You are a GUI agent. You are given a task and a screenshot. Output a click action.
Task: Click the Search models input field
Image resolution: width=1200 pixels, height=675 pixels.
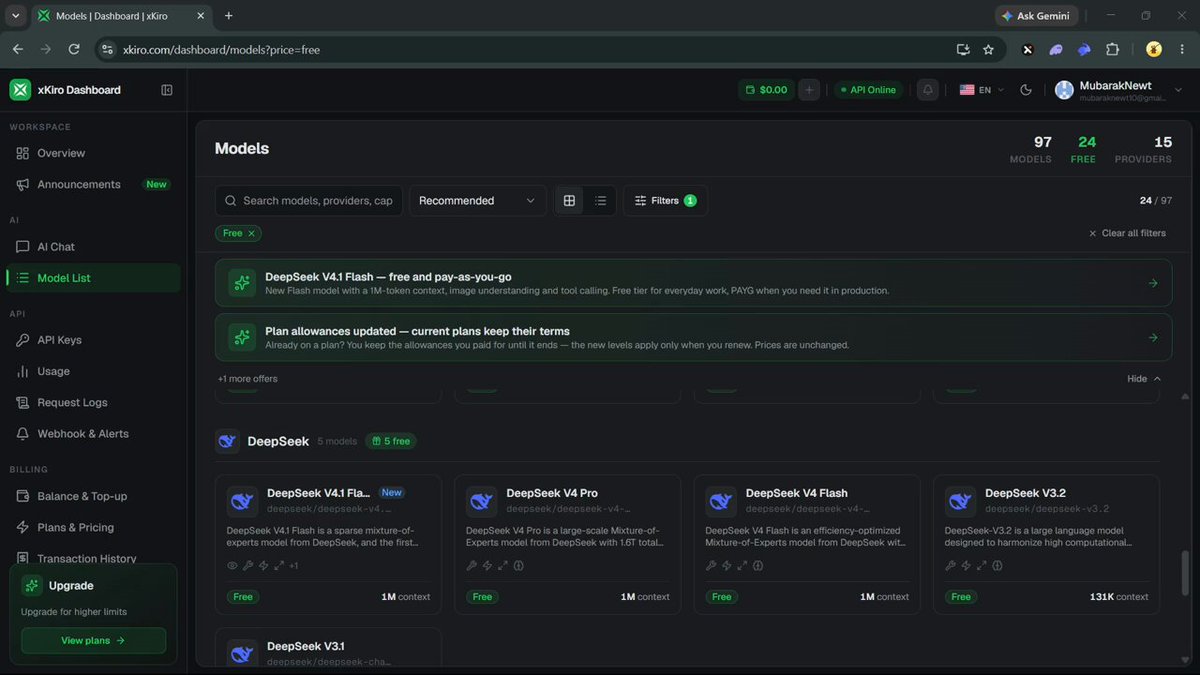pyautogui.click(x=309, y=201)
